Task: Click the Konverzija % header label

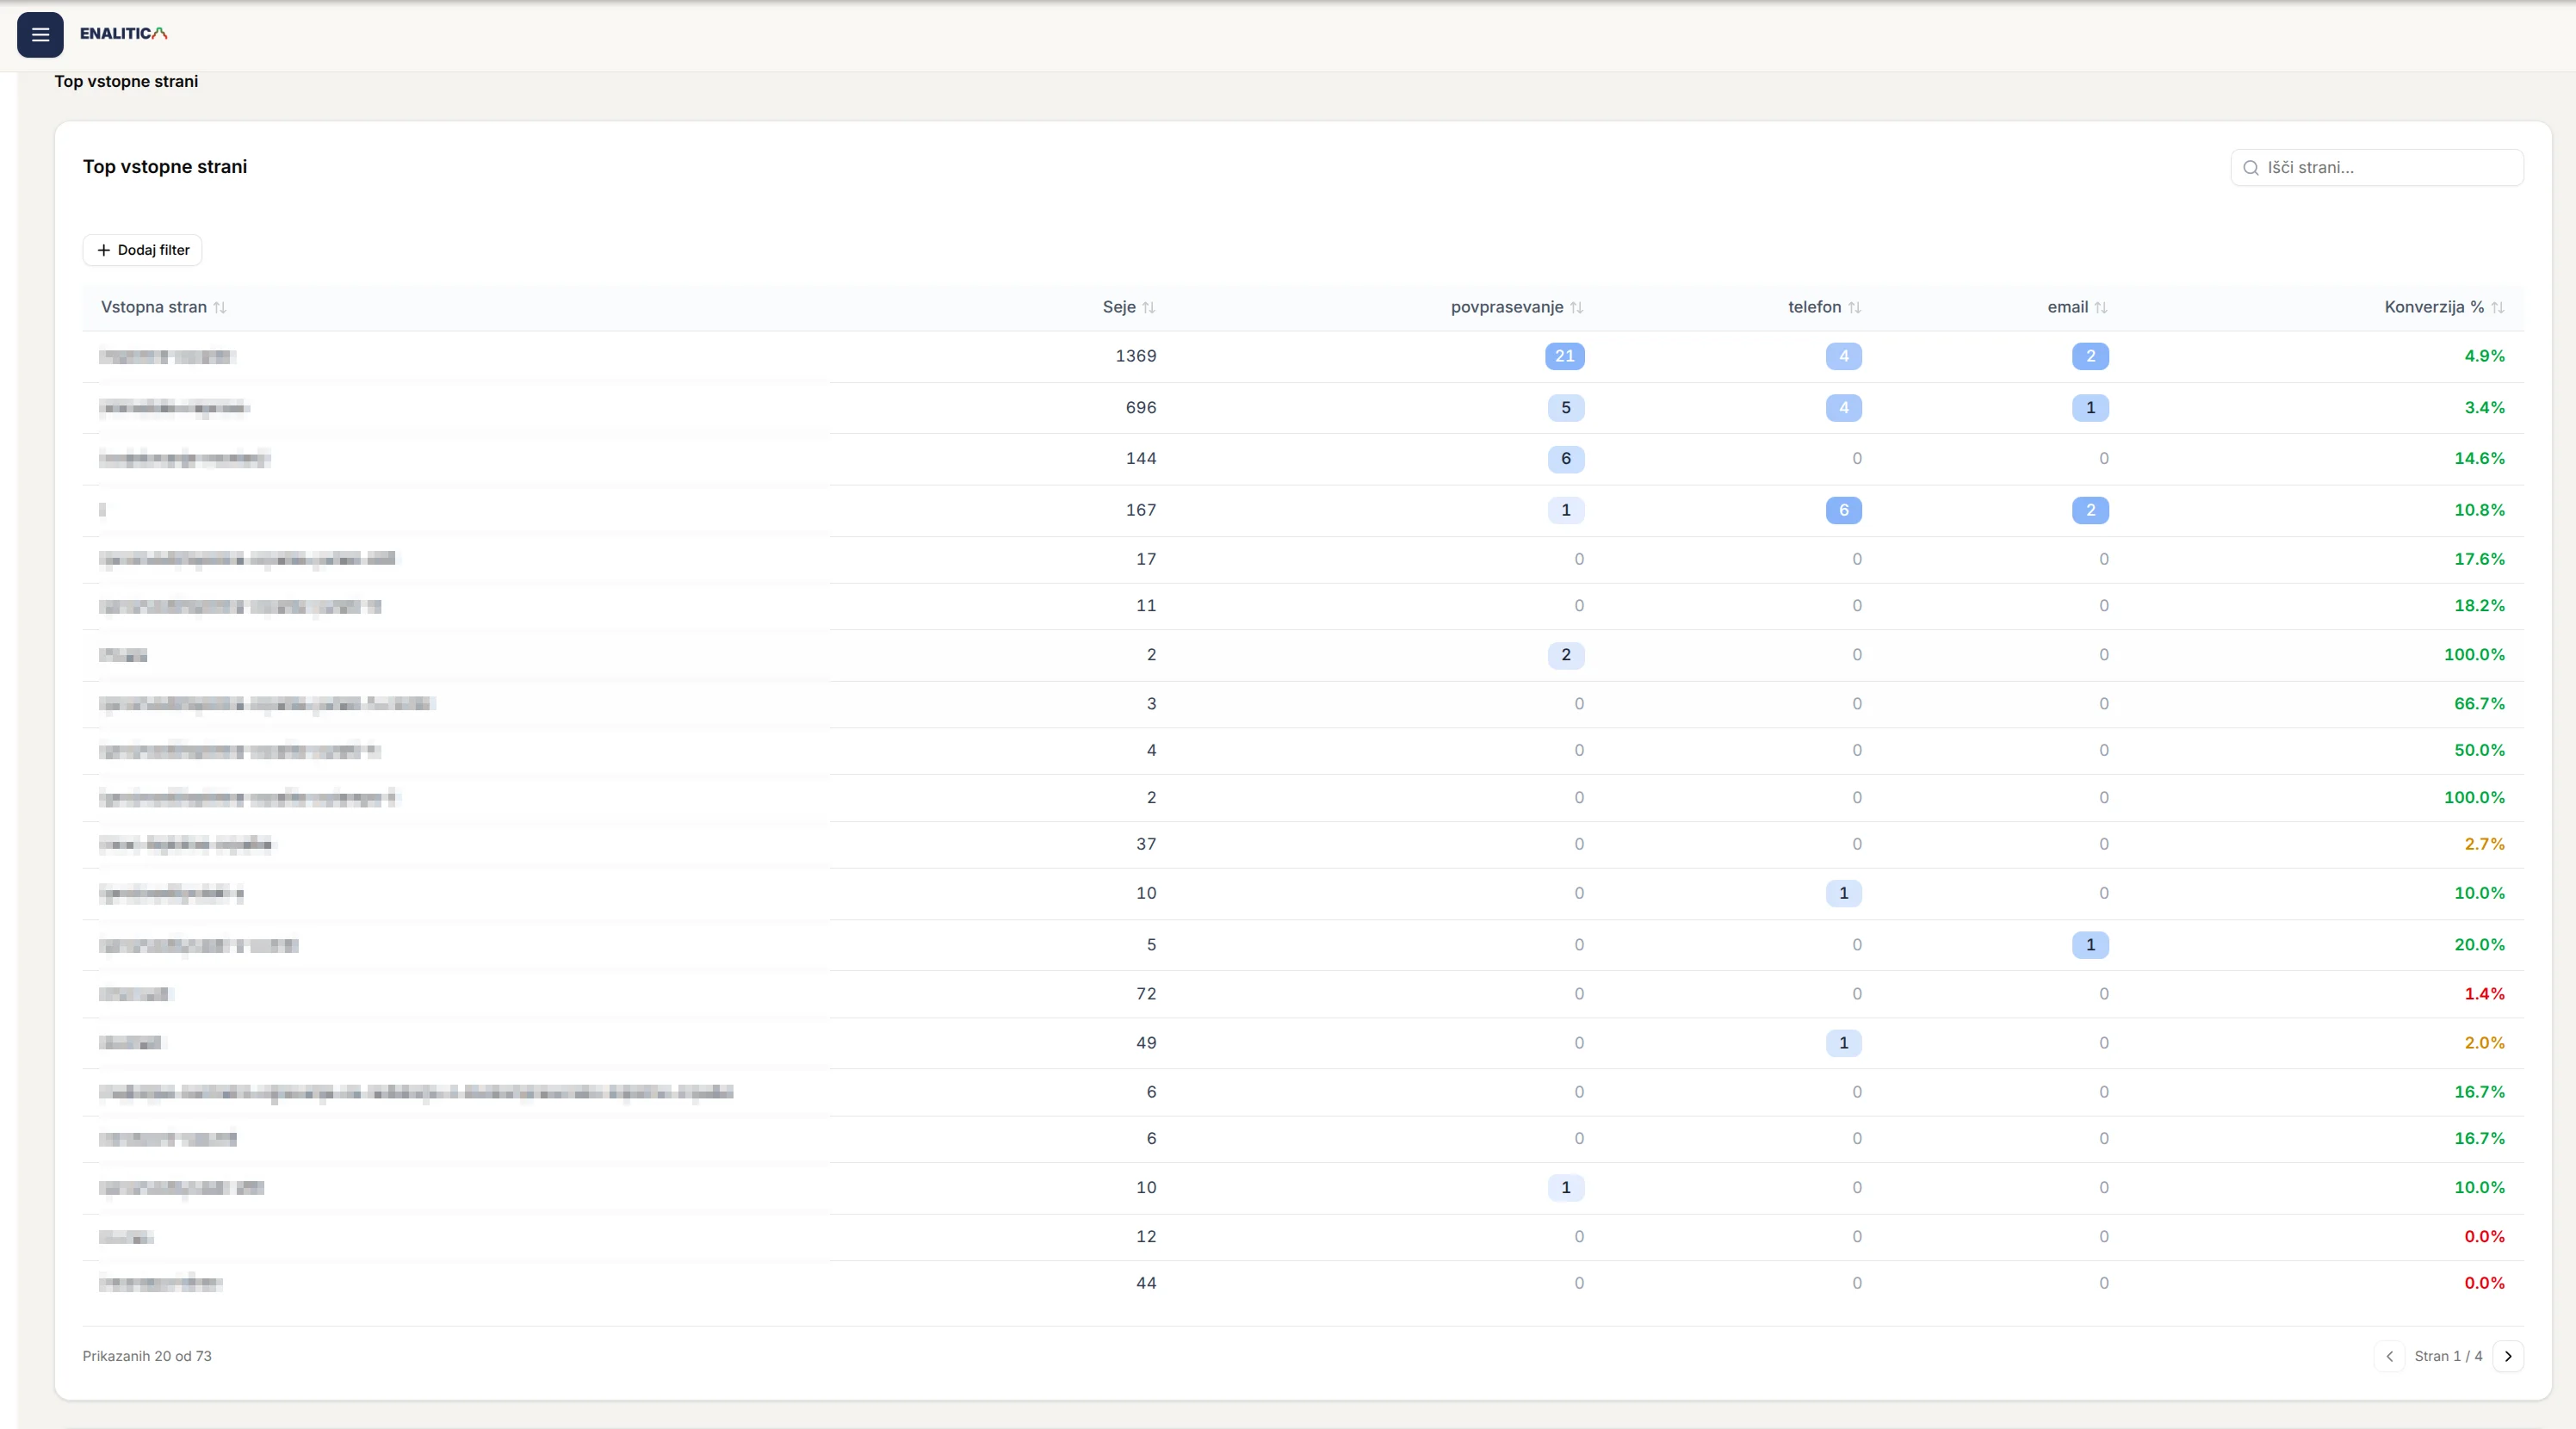Action: (x=2433, y=307)
